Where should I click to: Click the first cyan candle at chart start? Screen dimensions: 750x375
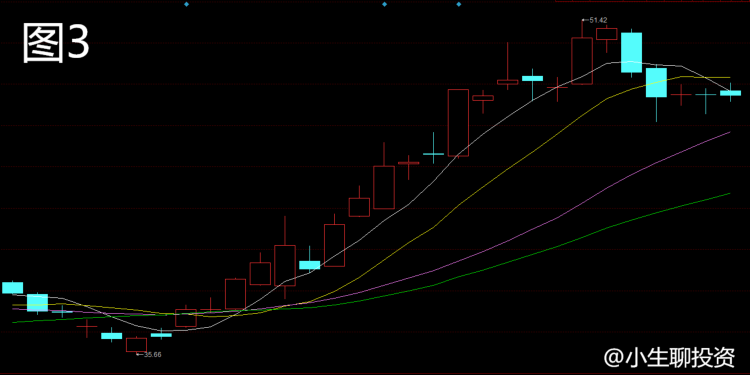[x=12, y=287]
